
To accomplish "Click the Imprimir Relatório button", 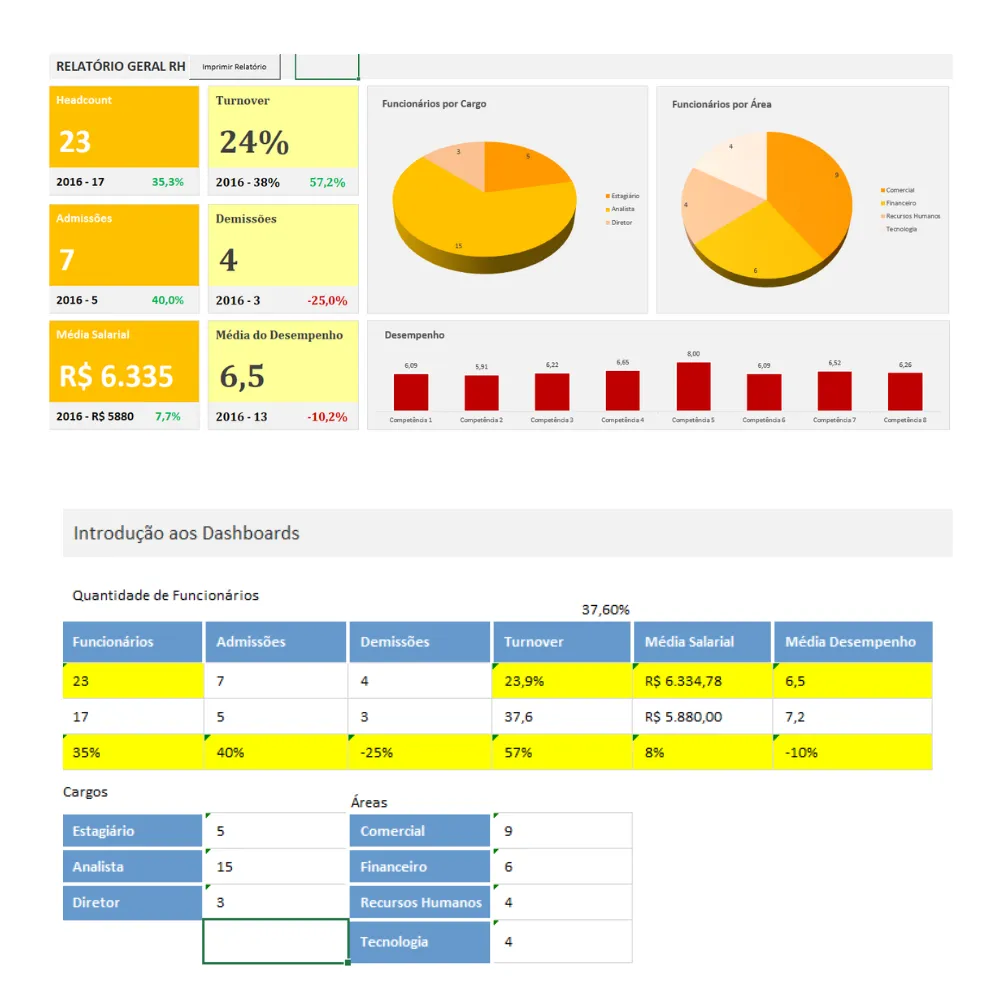I will (235, 66).
